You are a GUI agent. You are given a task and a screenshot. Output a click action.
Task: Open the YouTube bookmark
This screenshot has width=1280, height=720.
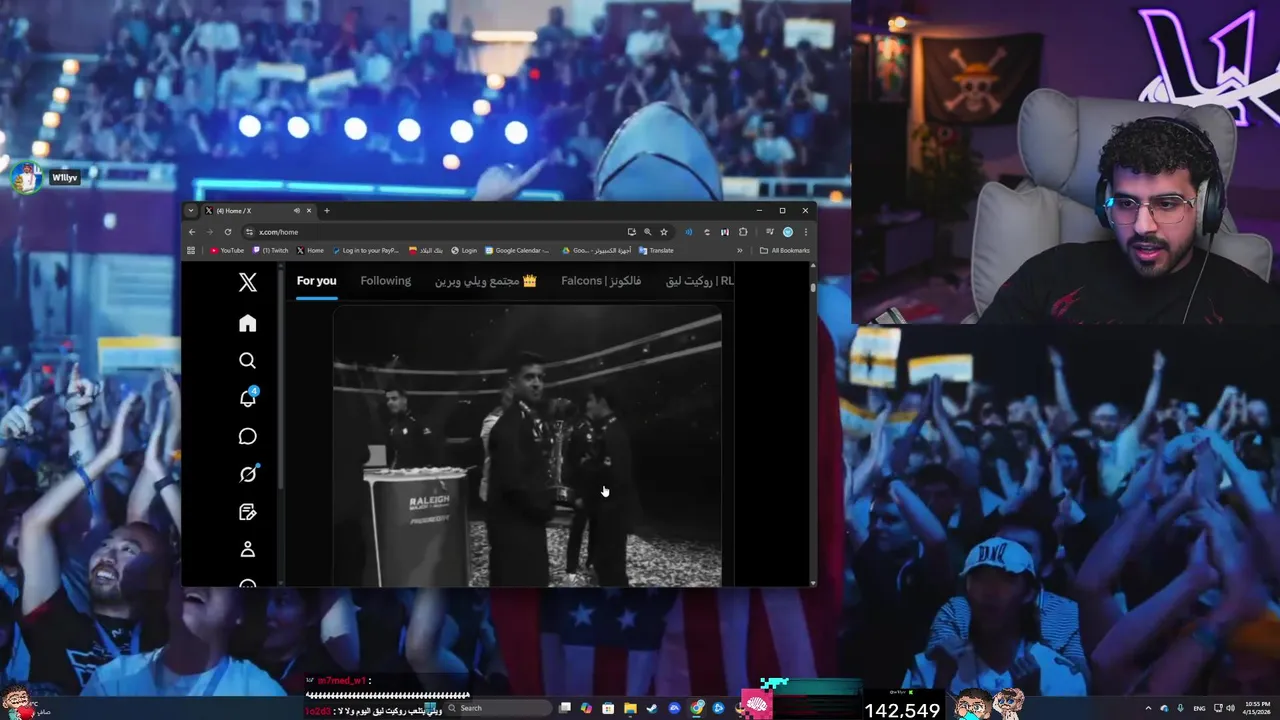point(227,251)
